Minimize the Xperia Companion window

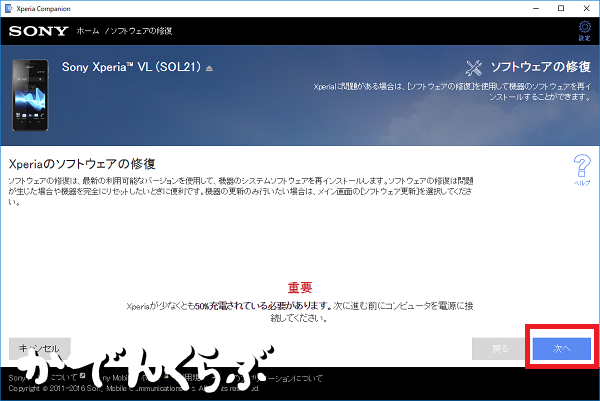(536, 8)
